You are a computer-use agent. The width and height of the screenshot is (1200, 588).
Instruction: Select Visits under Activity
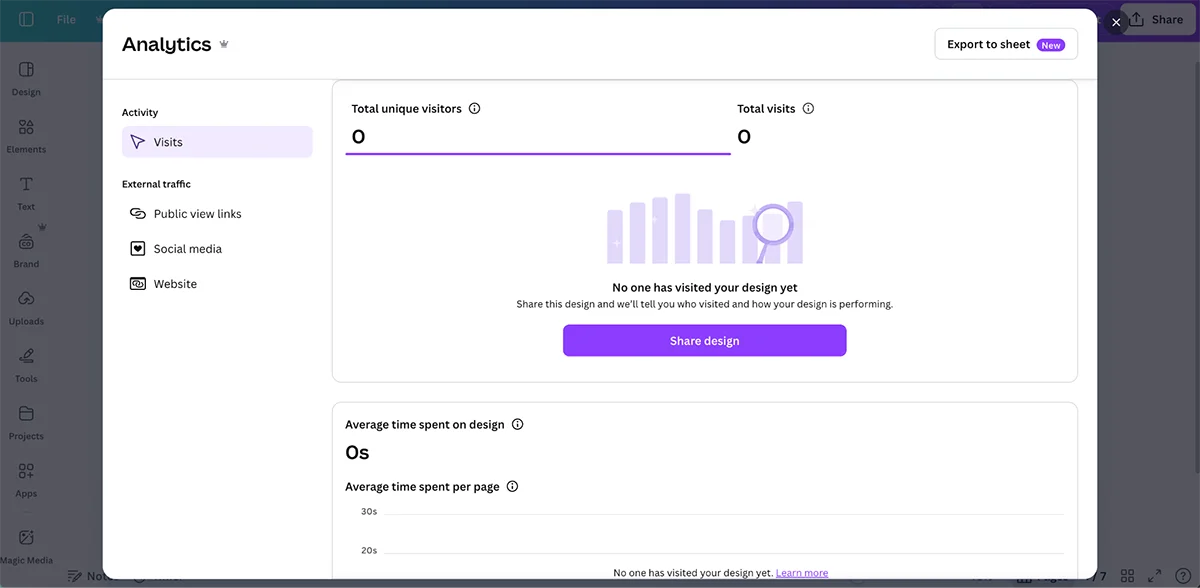(217, 142)
